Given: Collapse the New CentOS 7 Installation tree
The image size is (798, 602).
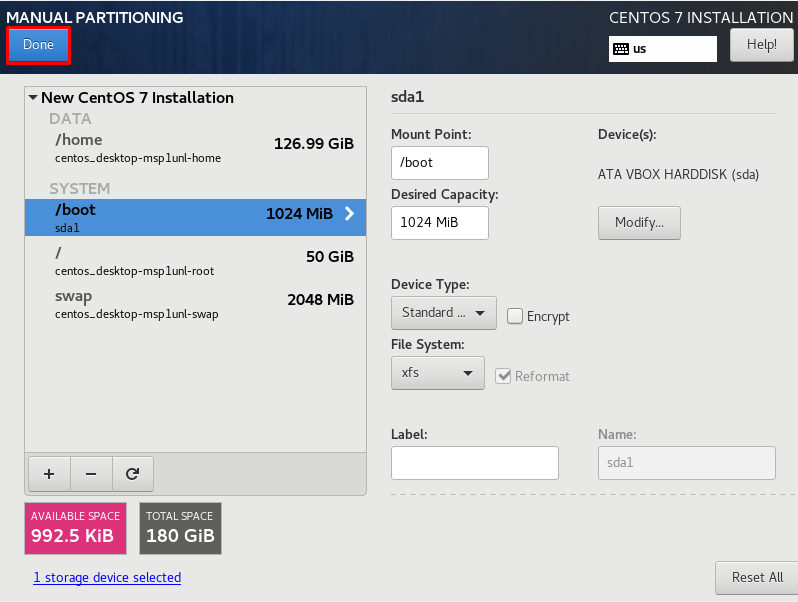Looking at the screenshot, I should (x=33, y=97).
